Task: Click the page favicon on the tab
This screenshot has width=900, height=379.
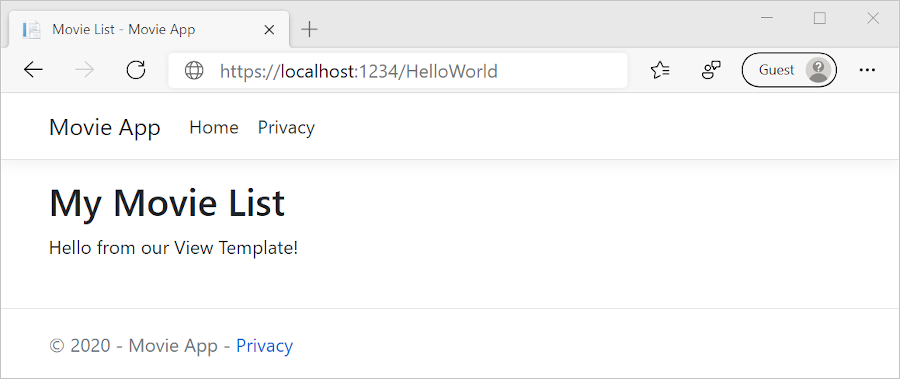Action: click(x=31, y=29)
